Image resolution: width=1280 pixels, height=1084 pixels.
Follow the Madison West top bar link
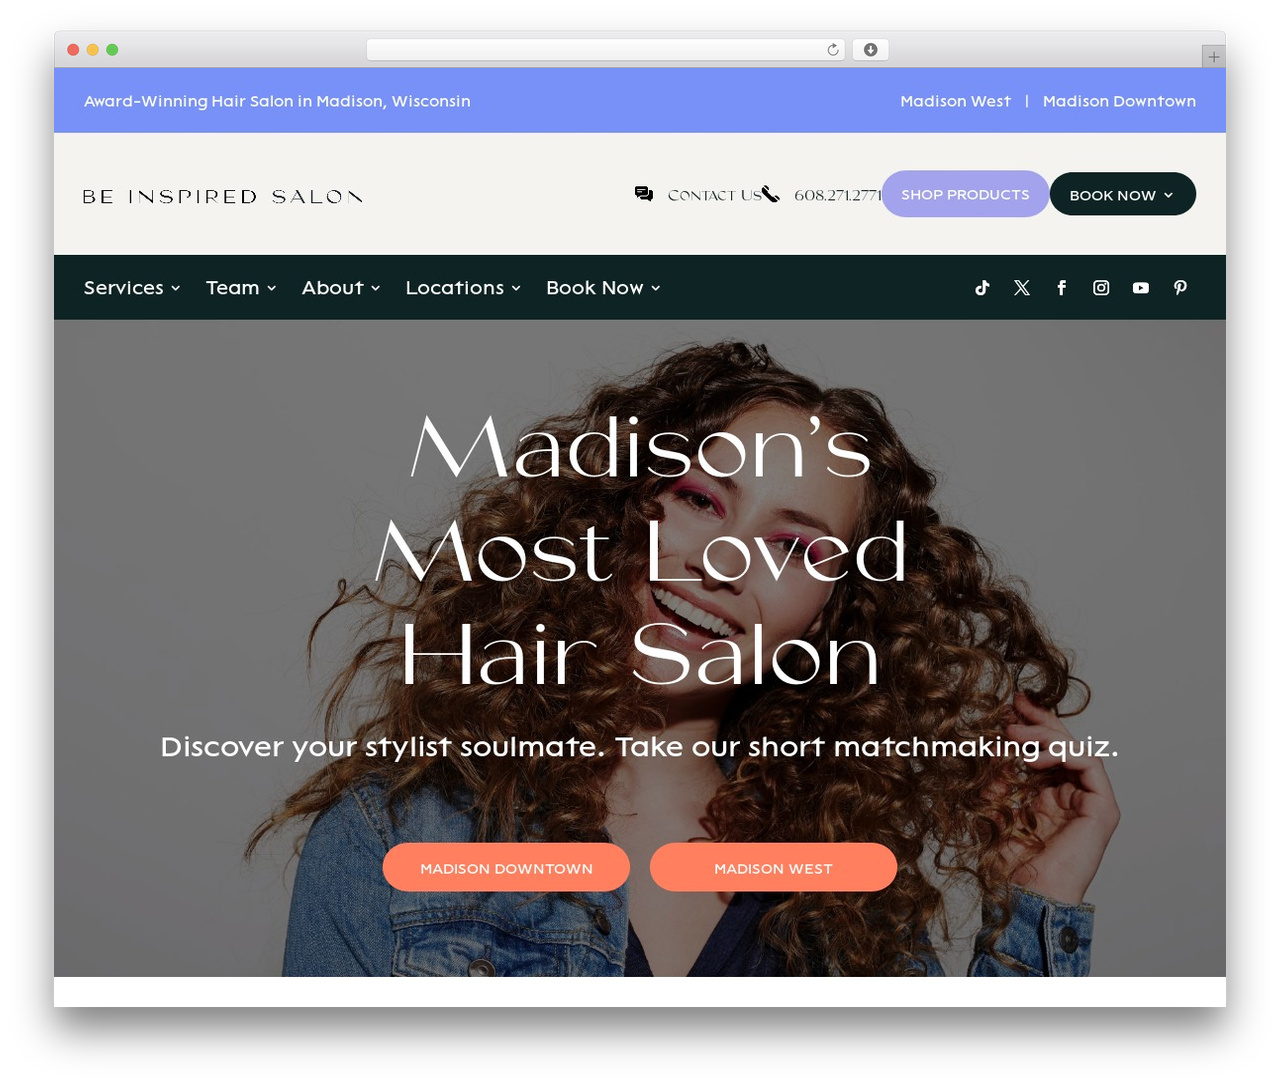pos(955,101)
